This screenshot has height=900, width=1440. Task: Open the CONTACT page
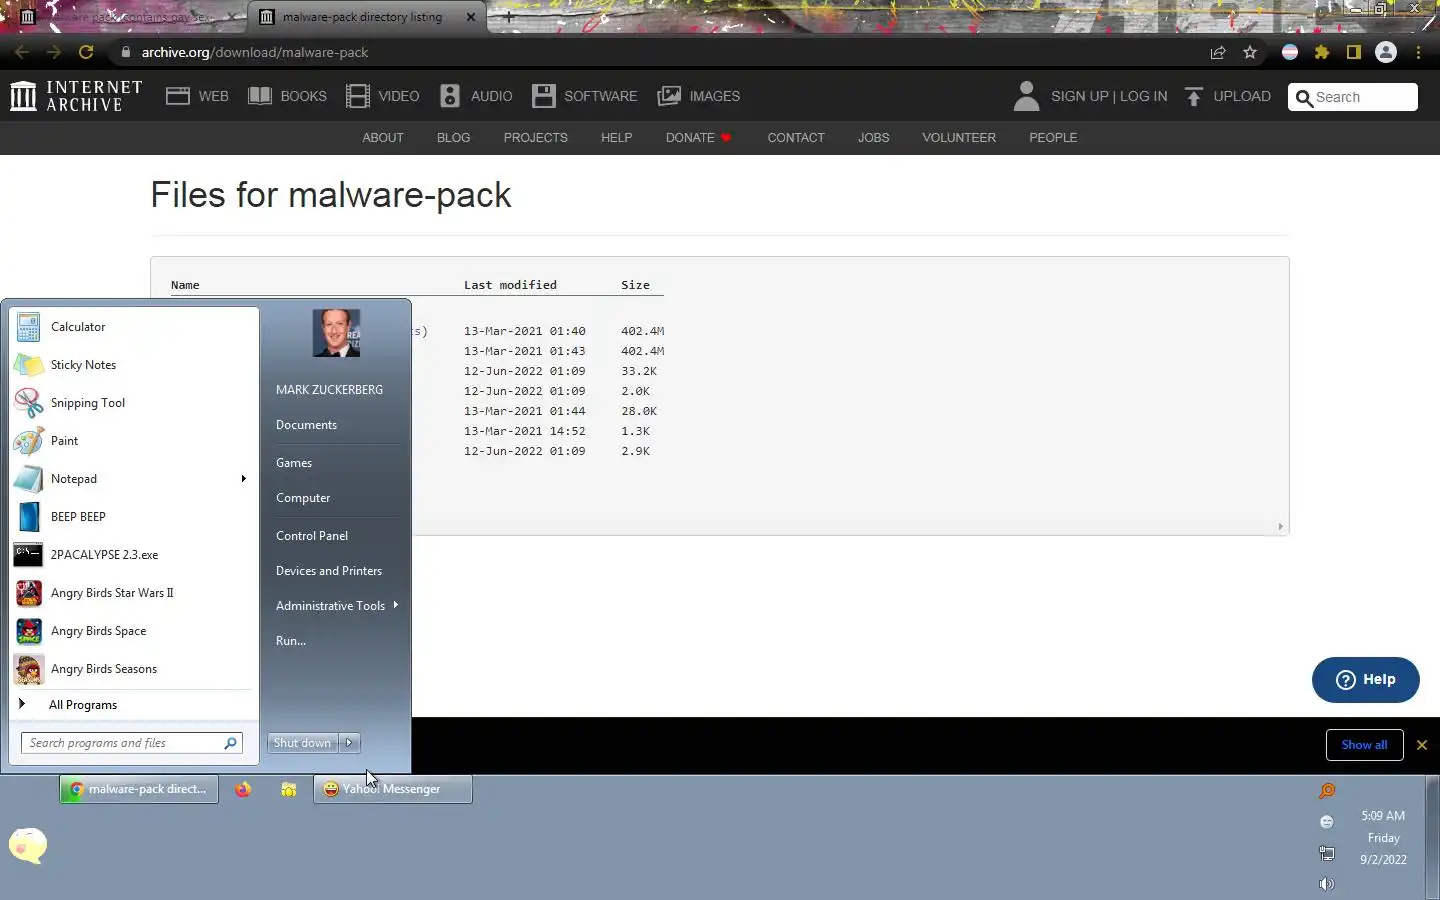point(796,138)
